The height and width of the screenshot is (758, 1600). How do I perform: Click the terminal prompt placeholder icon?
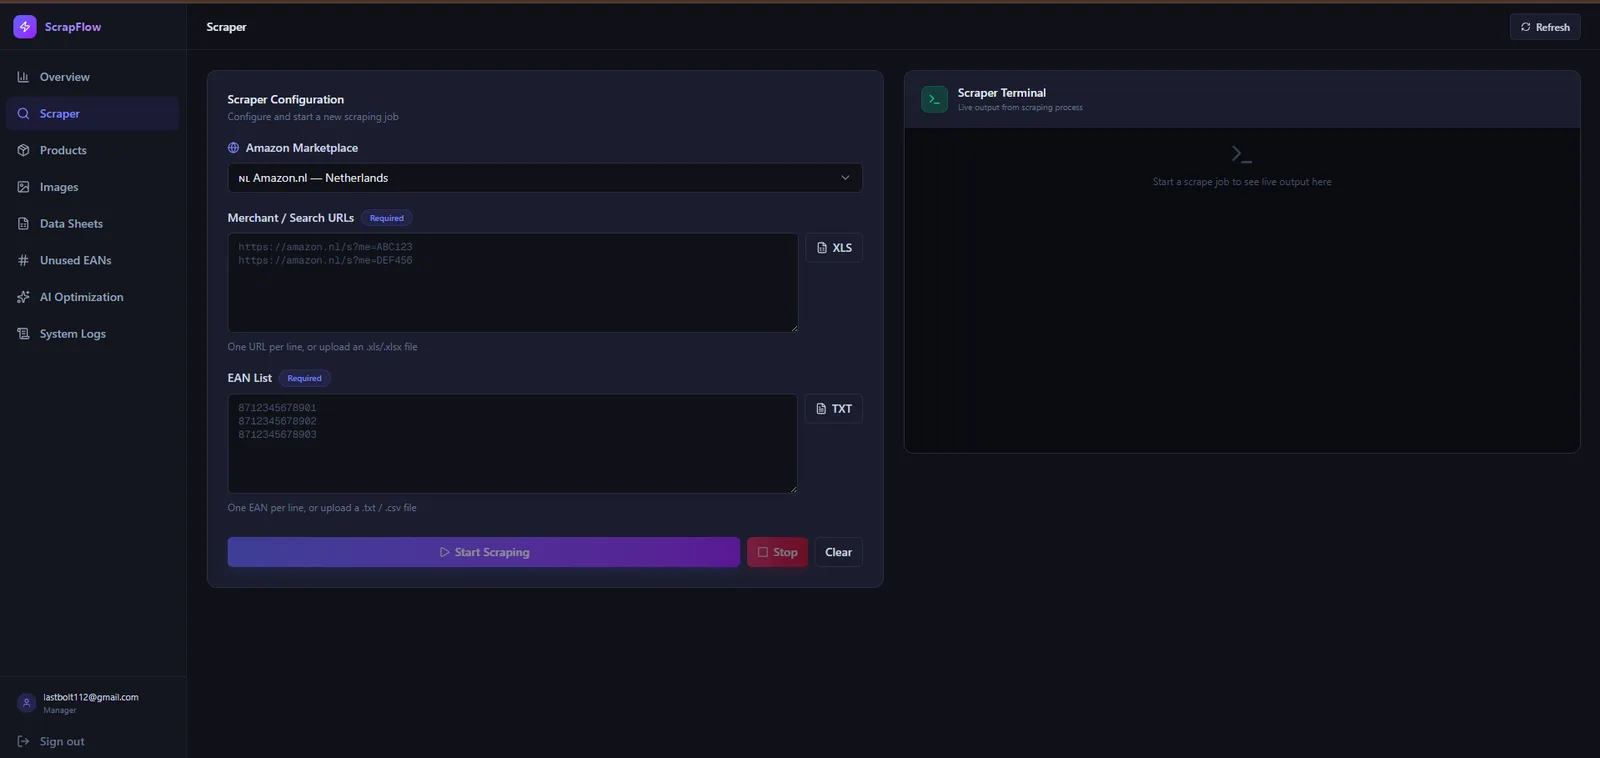[x=1241, y=154]
